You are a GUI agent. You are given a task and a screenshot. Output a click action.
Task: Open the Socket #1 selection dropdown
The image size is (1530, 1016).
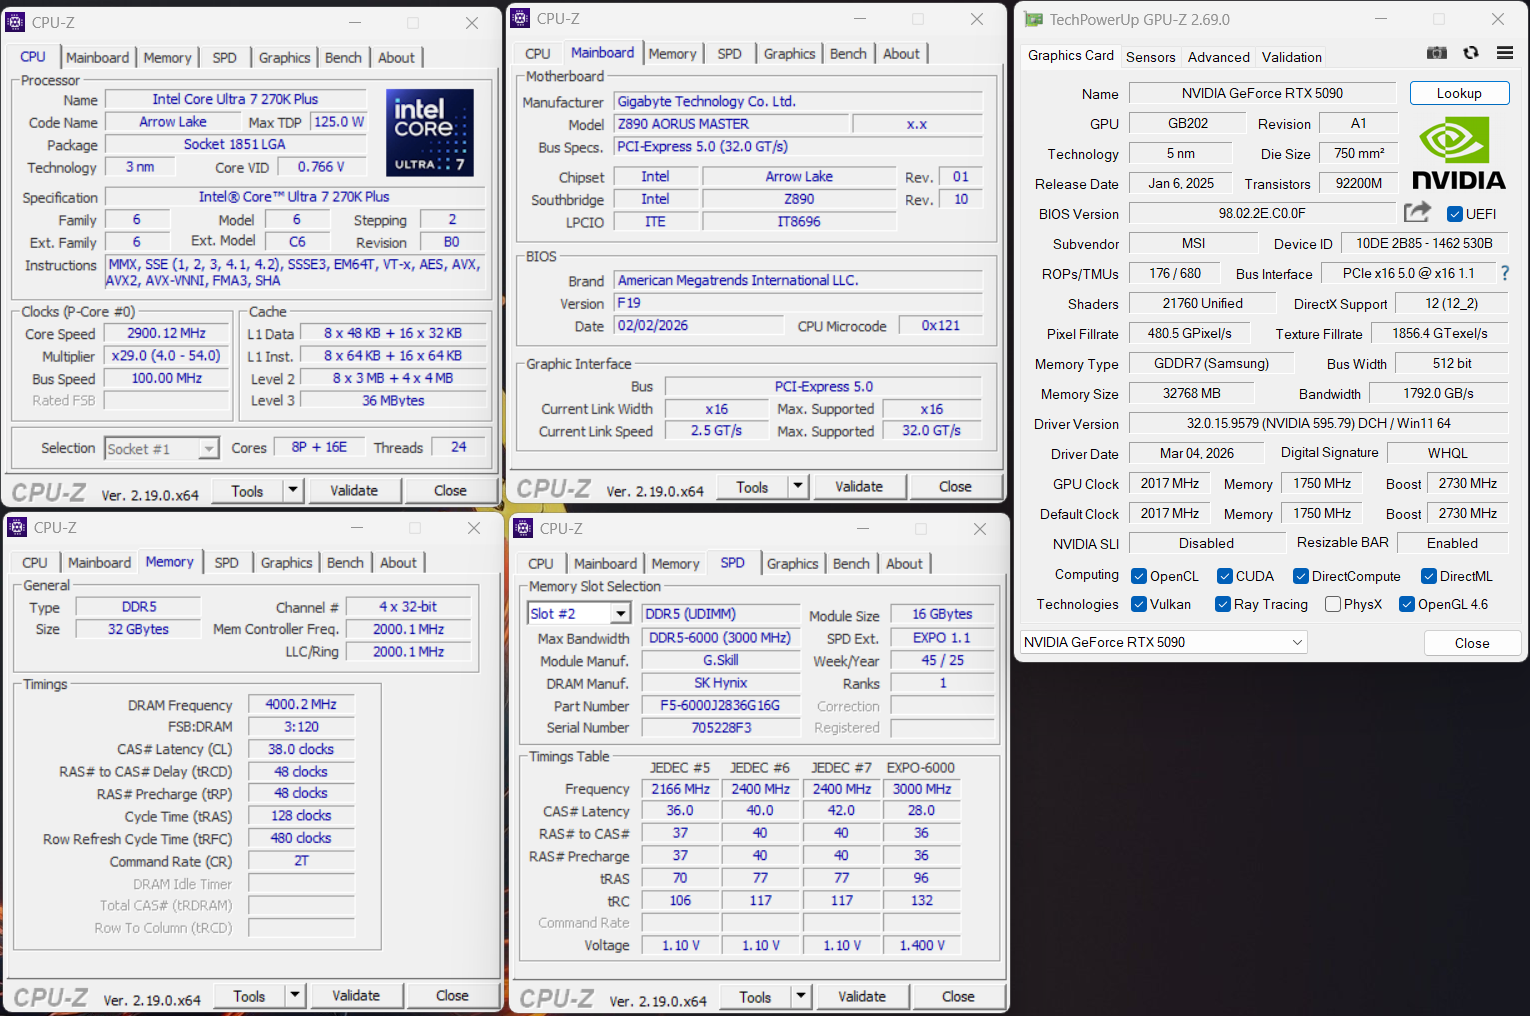tap(208, 449)
